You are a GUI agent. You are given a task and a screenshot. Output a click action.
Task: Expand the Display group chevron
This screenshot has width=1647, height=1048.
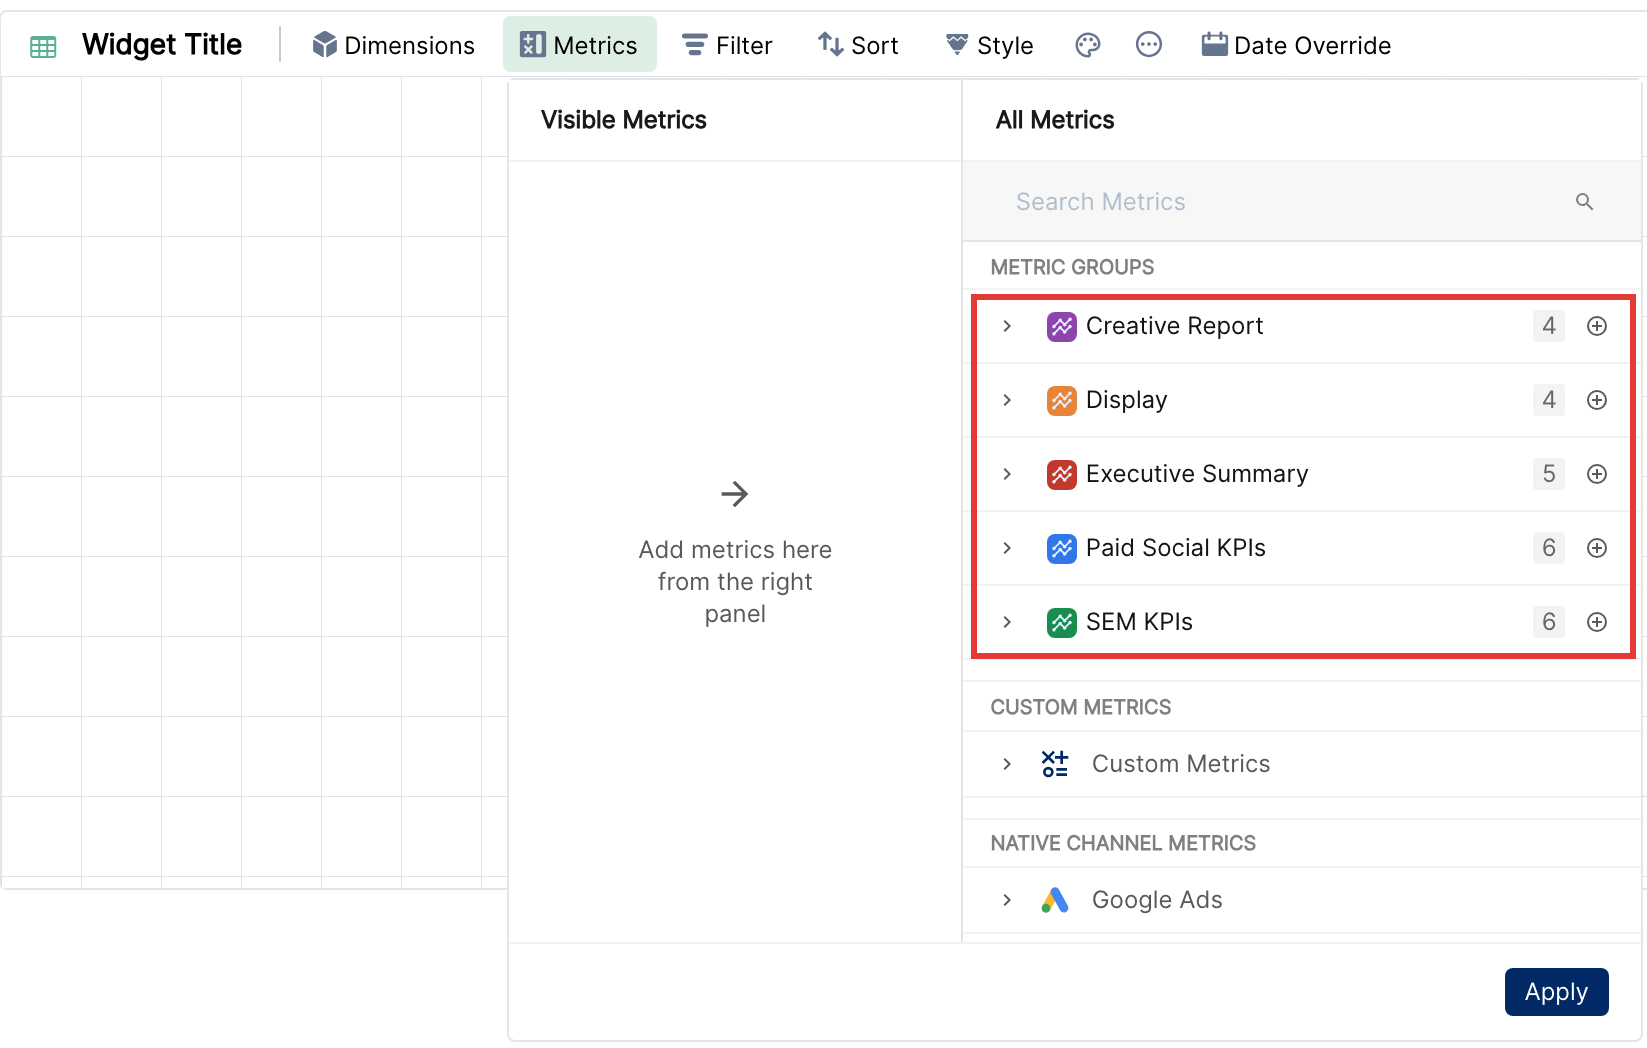[1007, 400]
